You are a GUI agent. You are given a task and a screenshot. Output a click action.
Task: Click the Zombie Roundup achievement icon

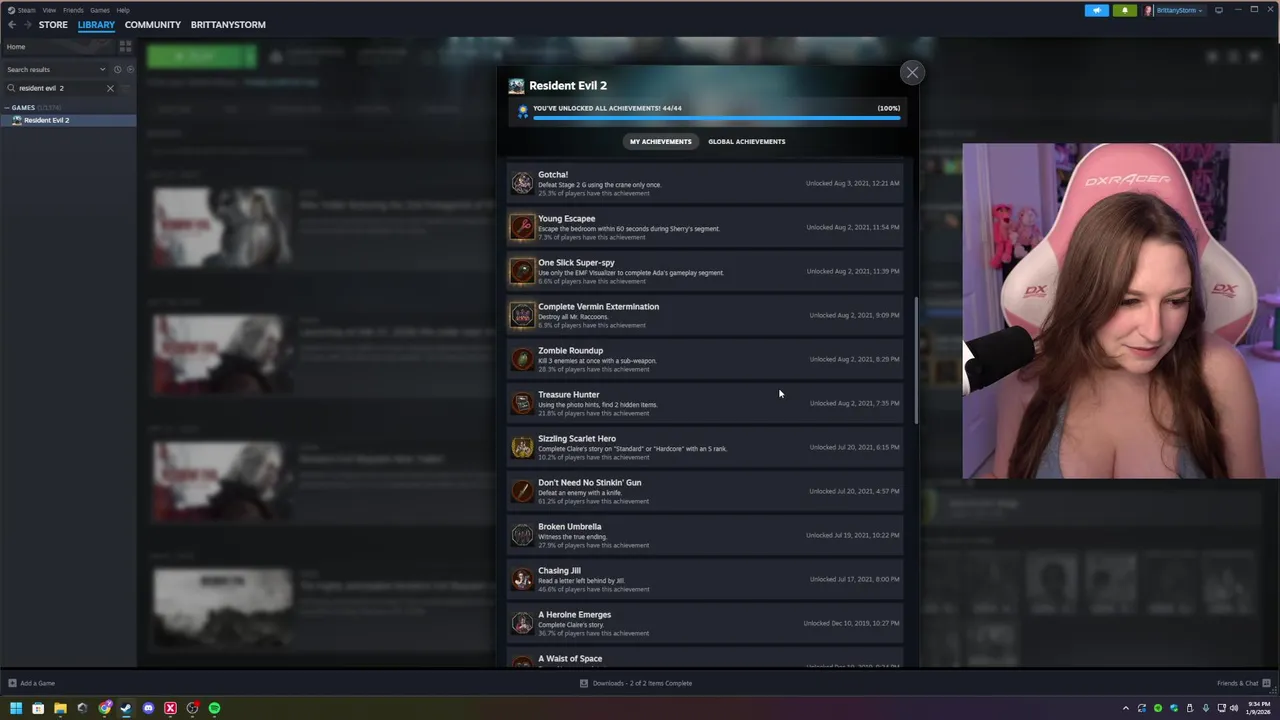[x=522, y=359]
